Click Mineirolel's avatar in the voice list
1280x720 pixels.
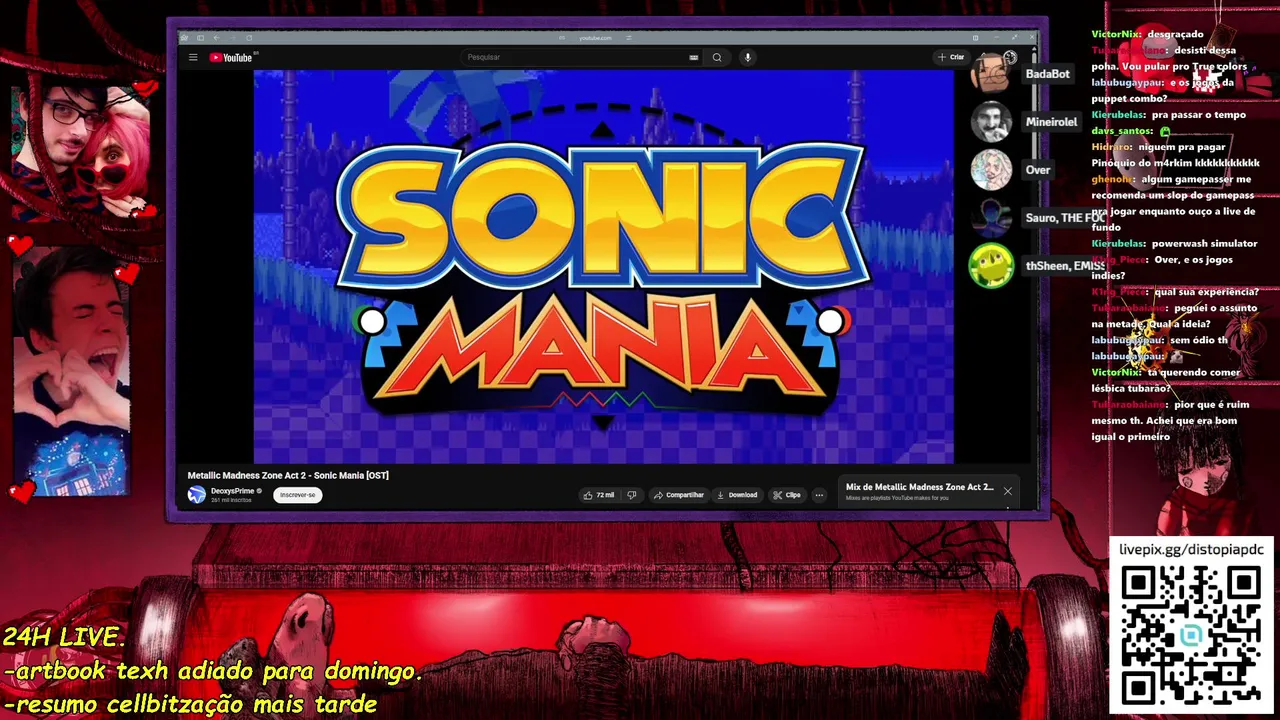(x=991, y=121)
